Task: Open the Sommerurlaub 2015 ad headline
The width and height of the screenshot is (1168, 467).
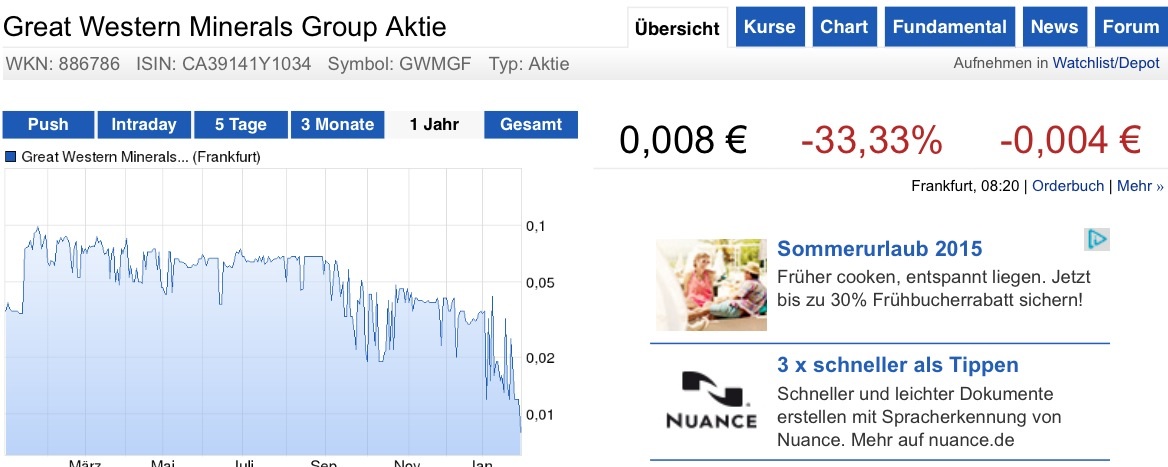Action: click(880, 249)
